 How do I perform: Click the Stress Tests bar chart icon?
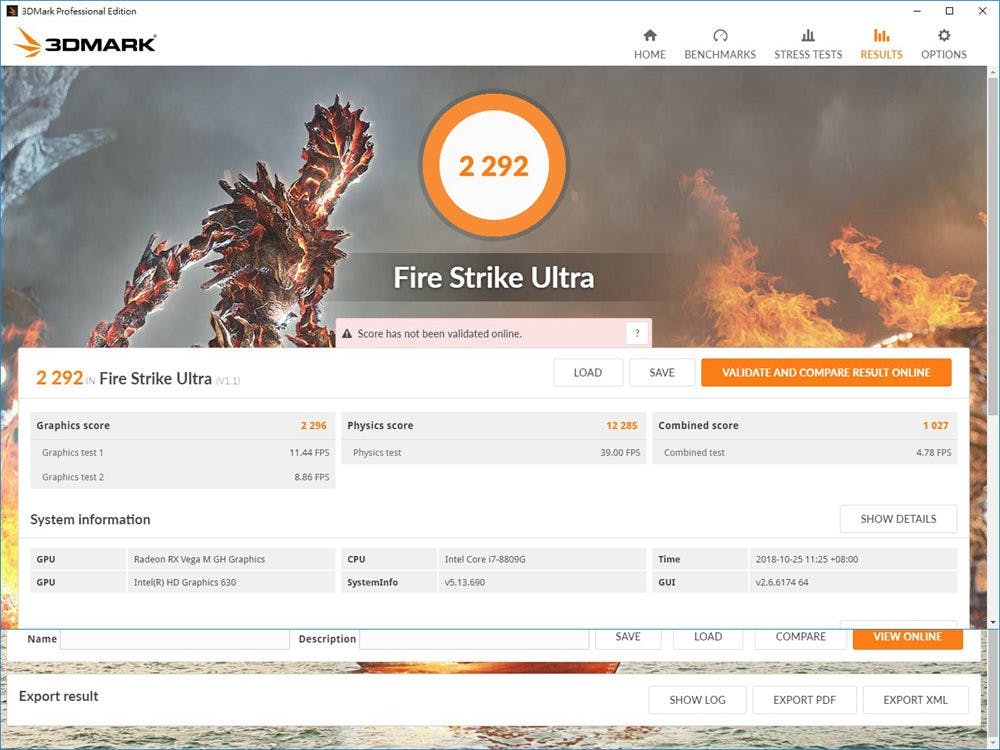808,36
